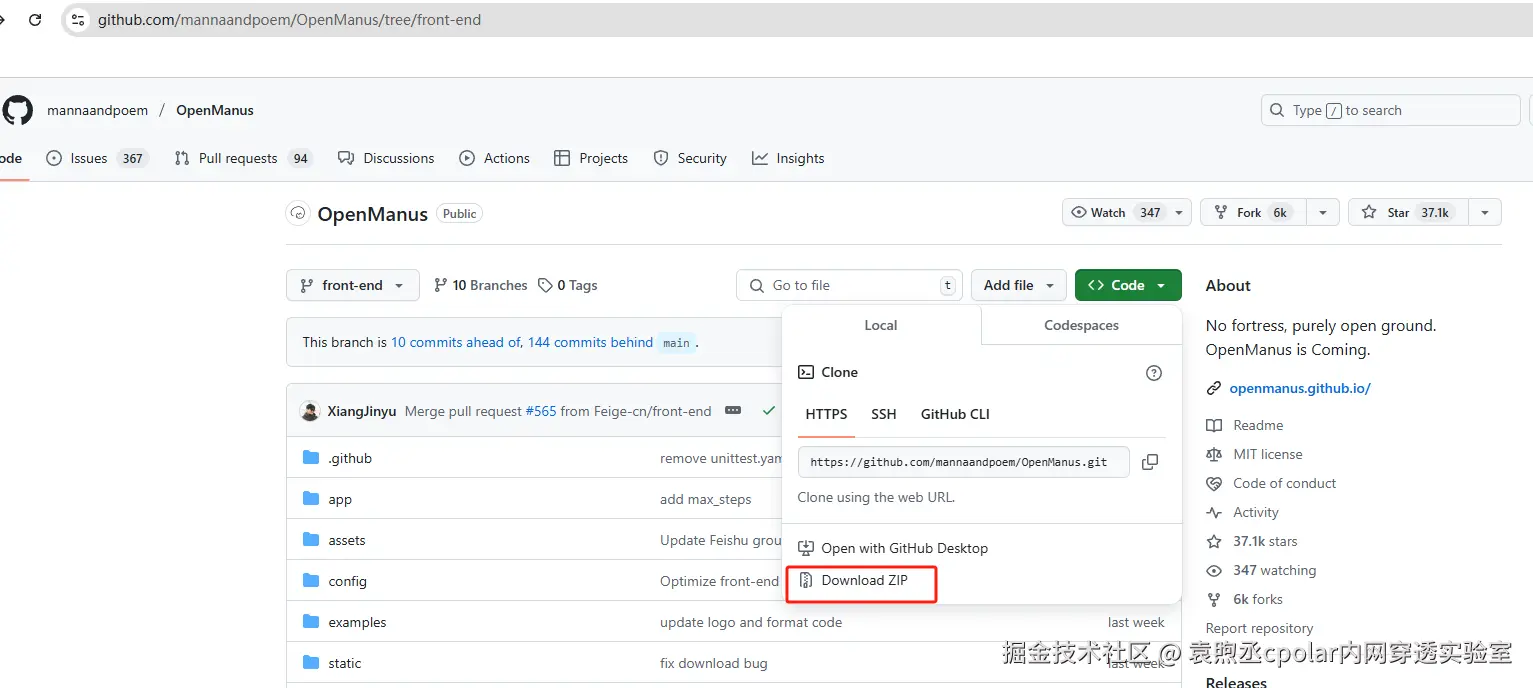
Task: Open the Insights tab
Action: 788,158
